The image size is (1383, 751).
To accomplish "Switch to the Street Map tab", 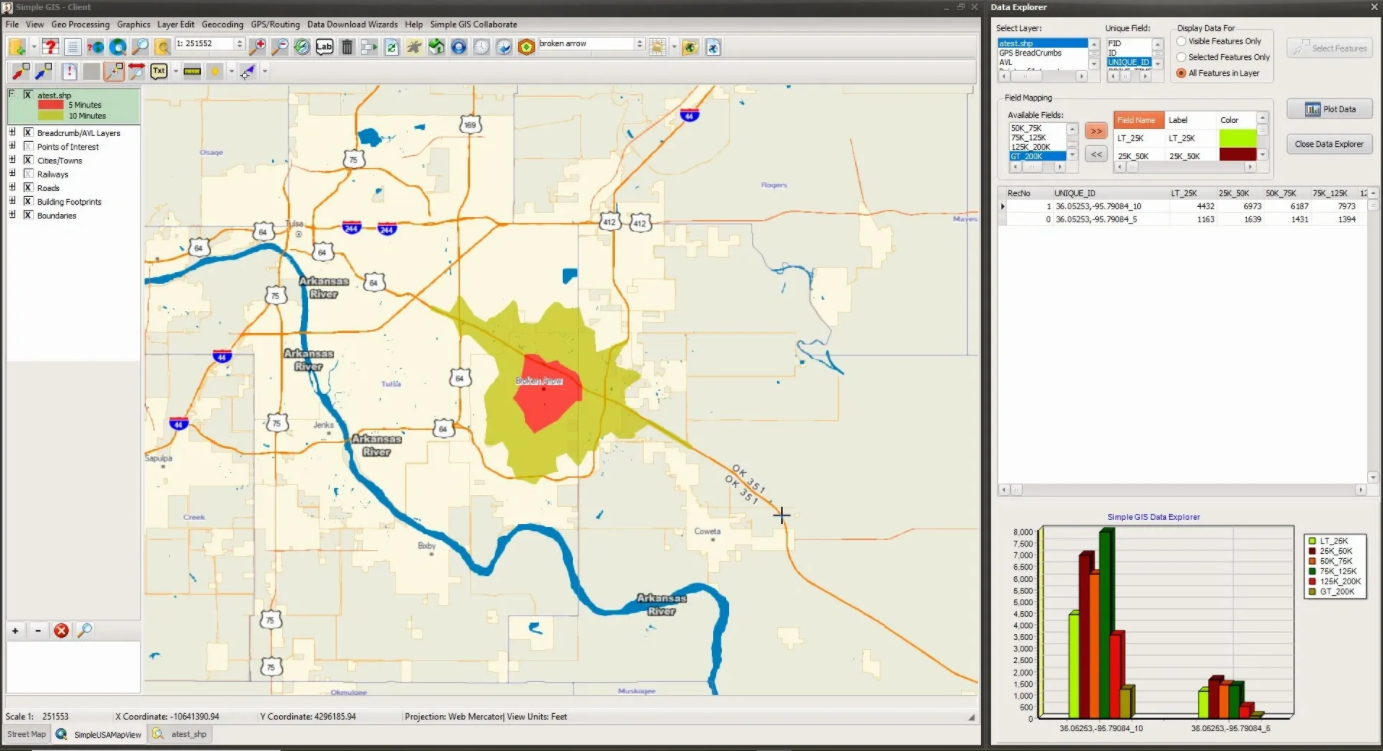I will click(x=25, y=733).
